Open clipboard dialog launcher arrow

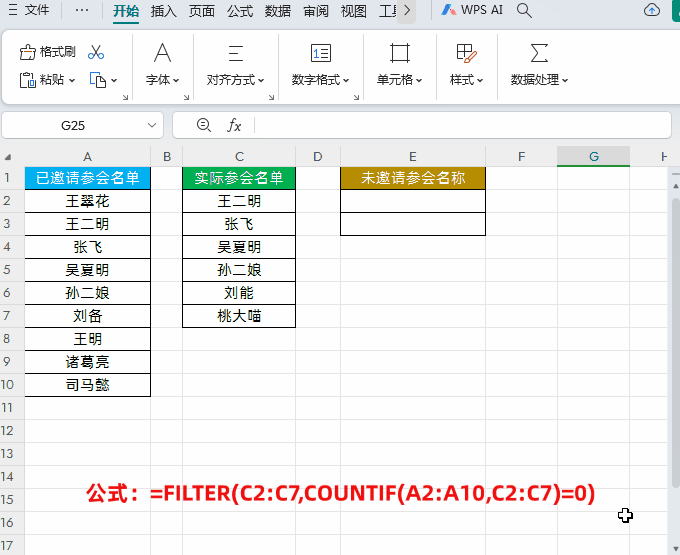tap(125, 98)
